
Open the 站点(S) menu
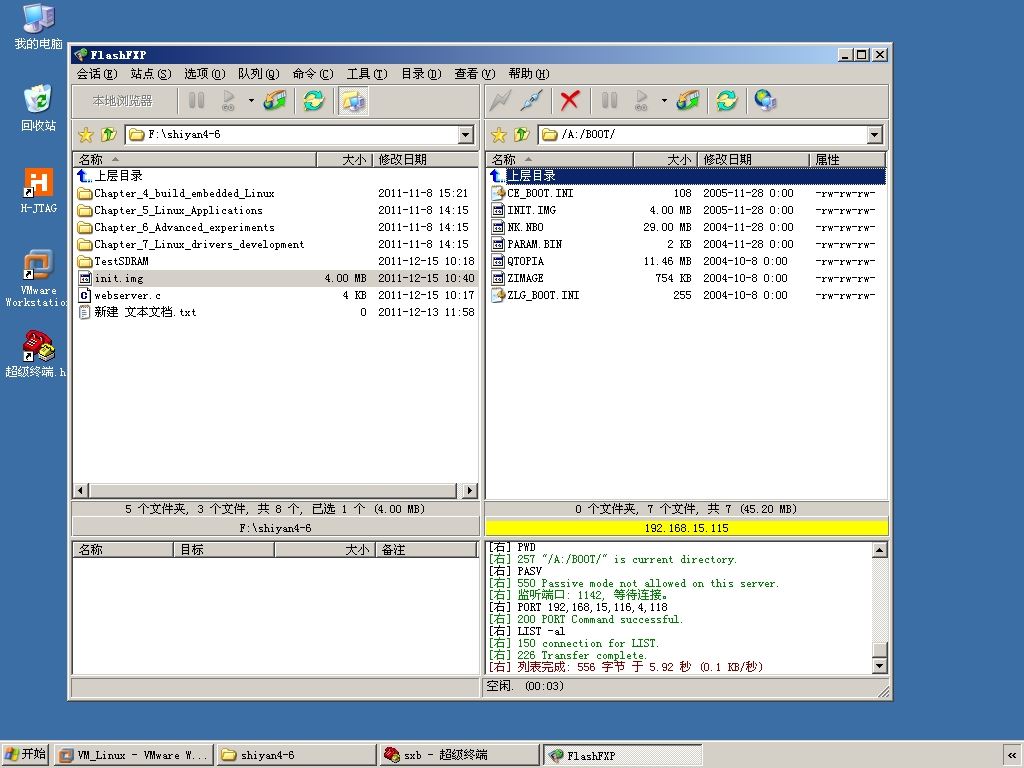click(x=150, y=74)
